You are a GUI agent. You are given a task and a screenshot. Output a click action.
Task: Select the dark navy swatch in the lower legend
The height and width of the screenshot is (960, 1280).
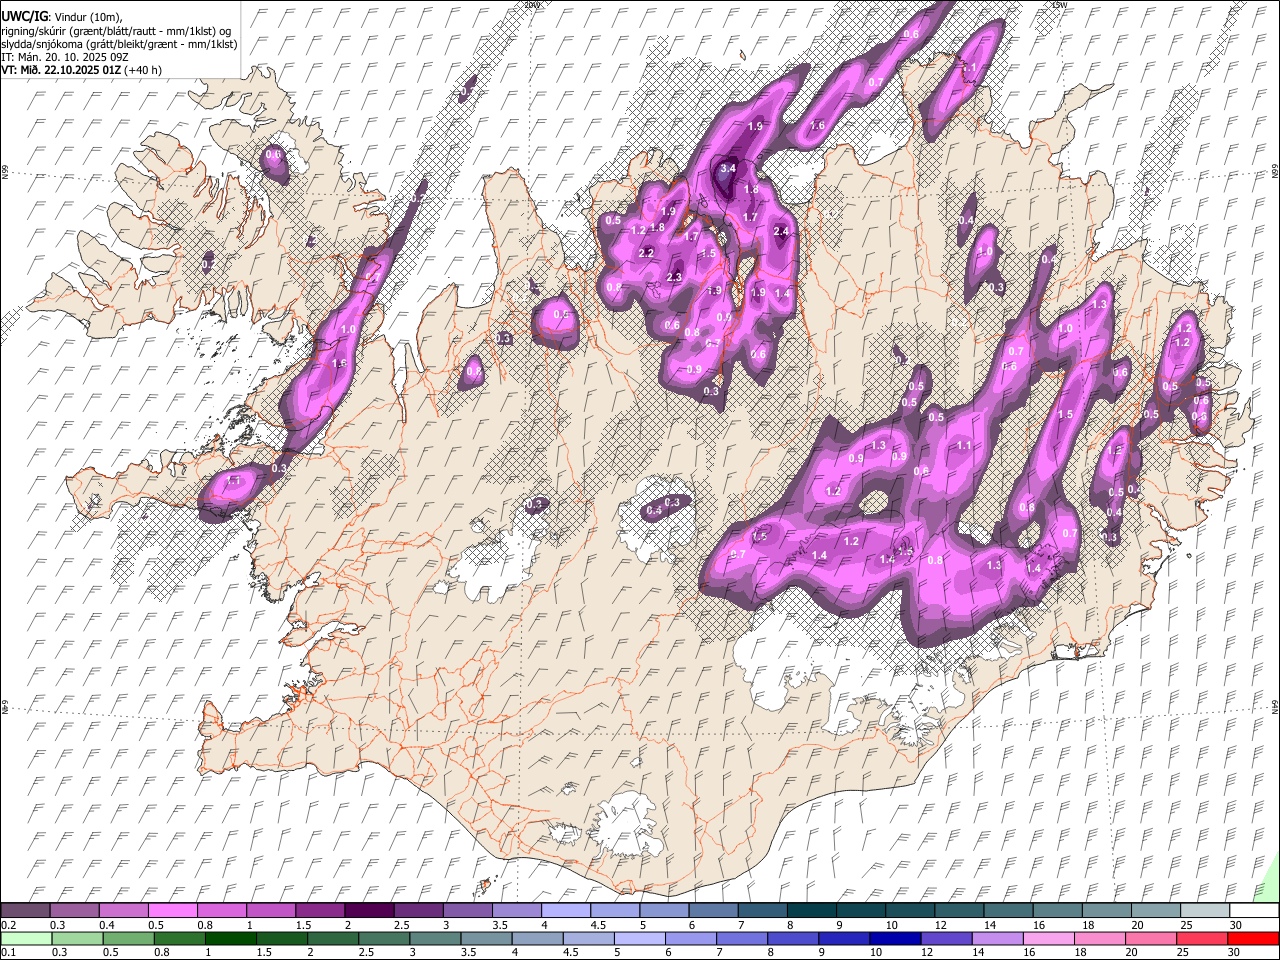point(896,939)
